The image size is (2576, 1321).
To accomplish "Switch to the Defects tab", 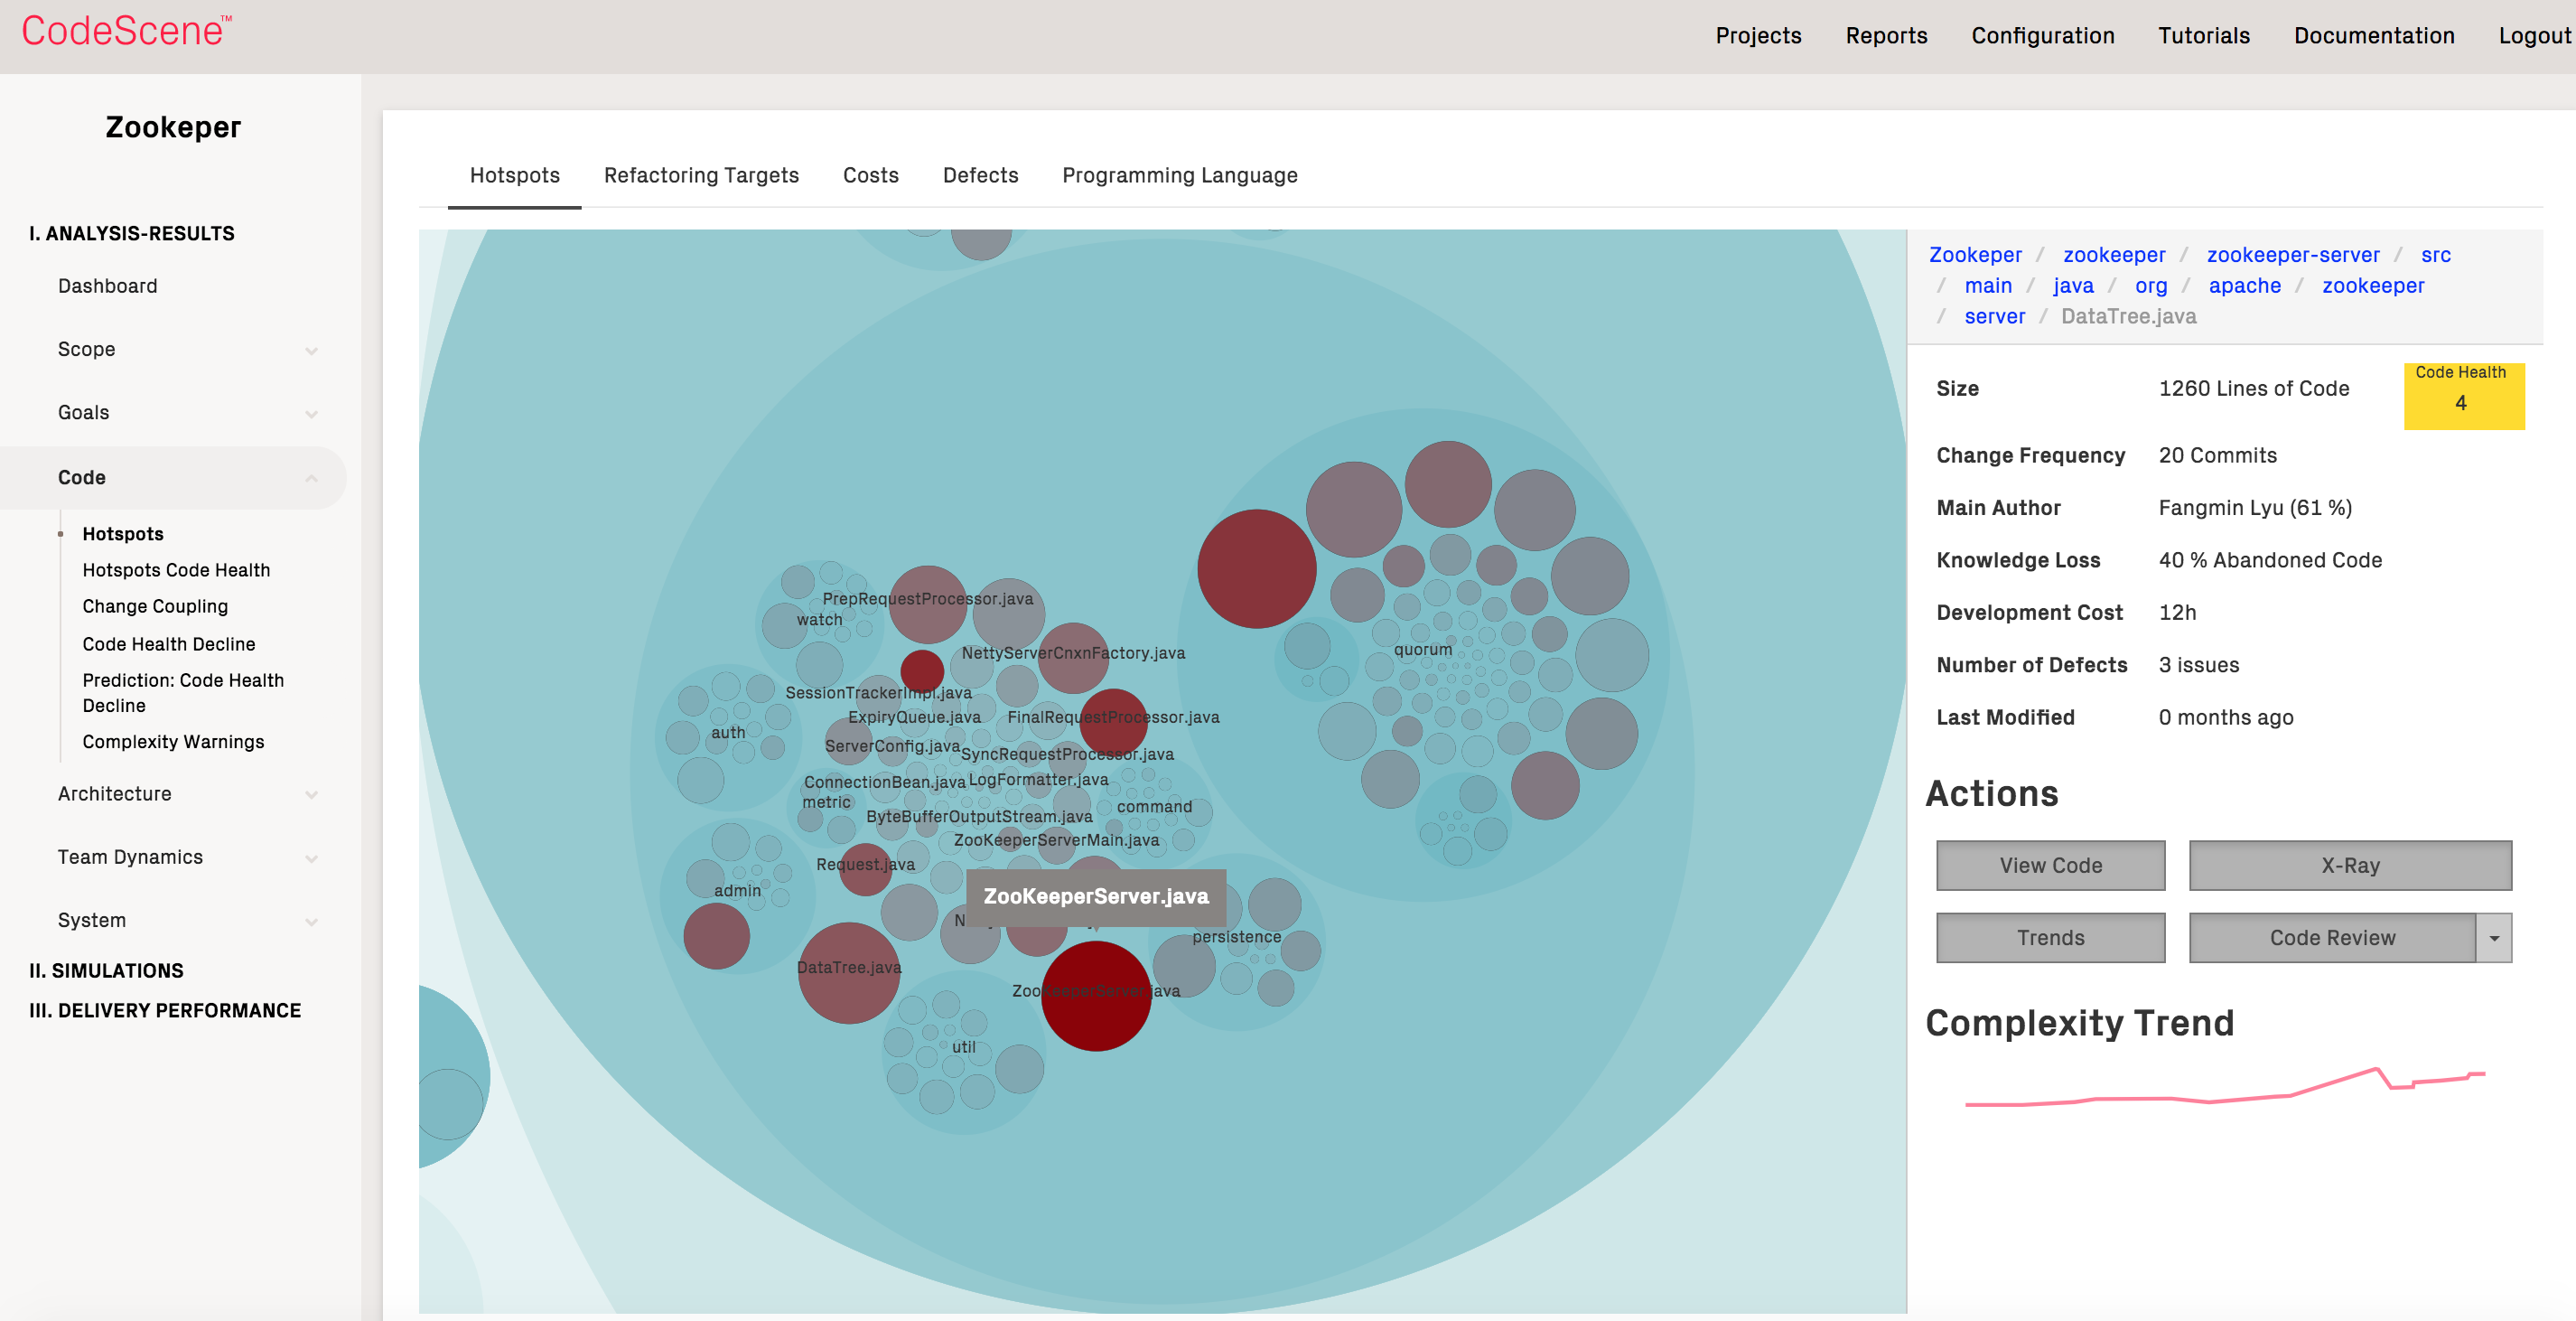I will 980,175.
